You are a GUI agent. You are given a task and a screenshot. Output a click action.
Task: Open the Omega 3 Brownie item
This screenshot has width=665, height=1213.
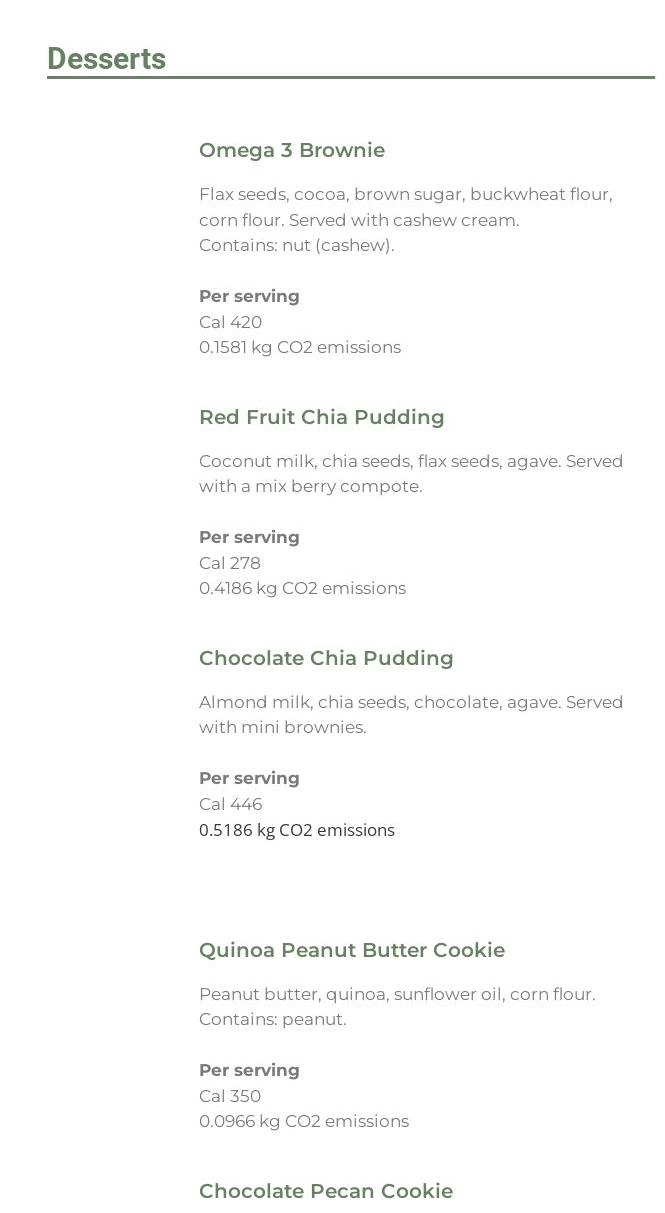click(x=291, y=150)
